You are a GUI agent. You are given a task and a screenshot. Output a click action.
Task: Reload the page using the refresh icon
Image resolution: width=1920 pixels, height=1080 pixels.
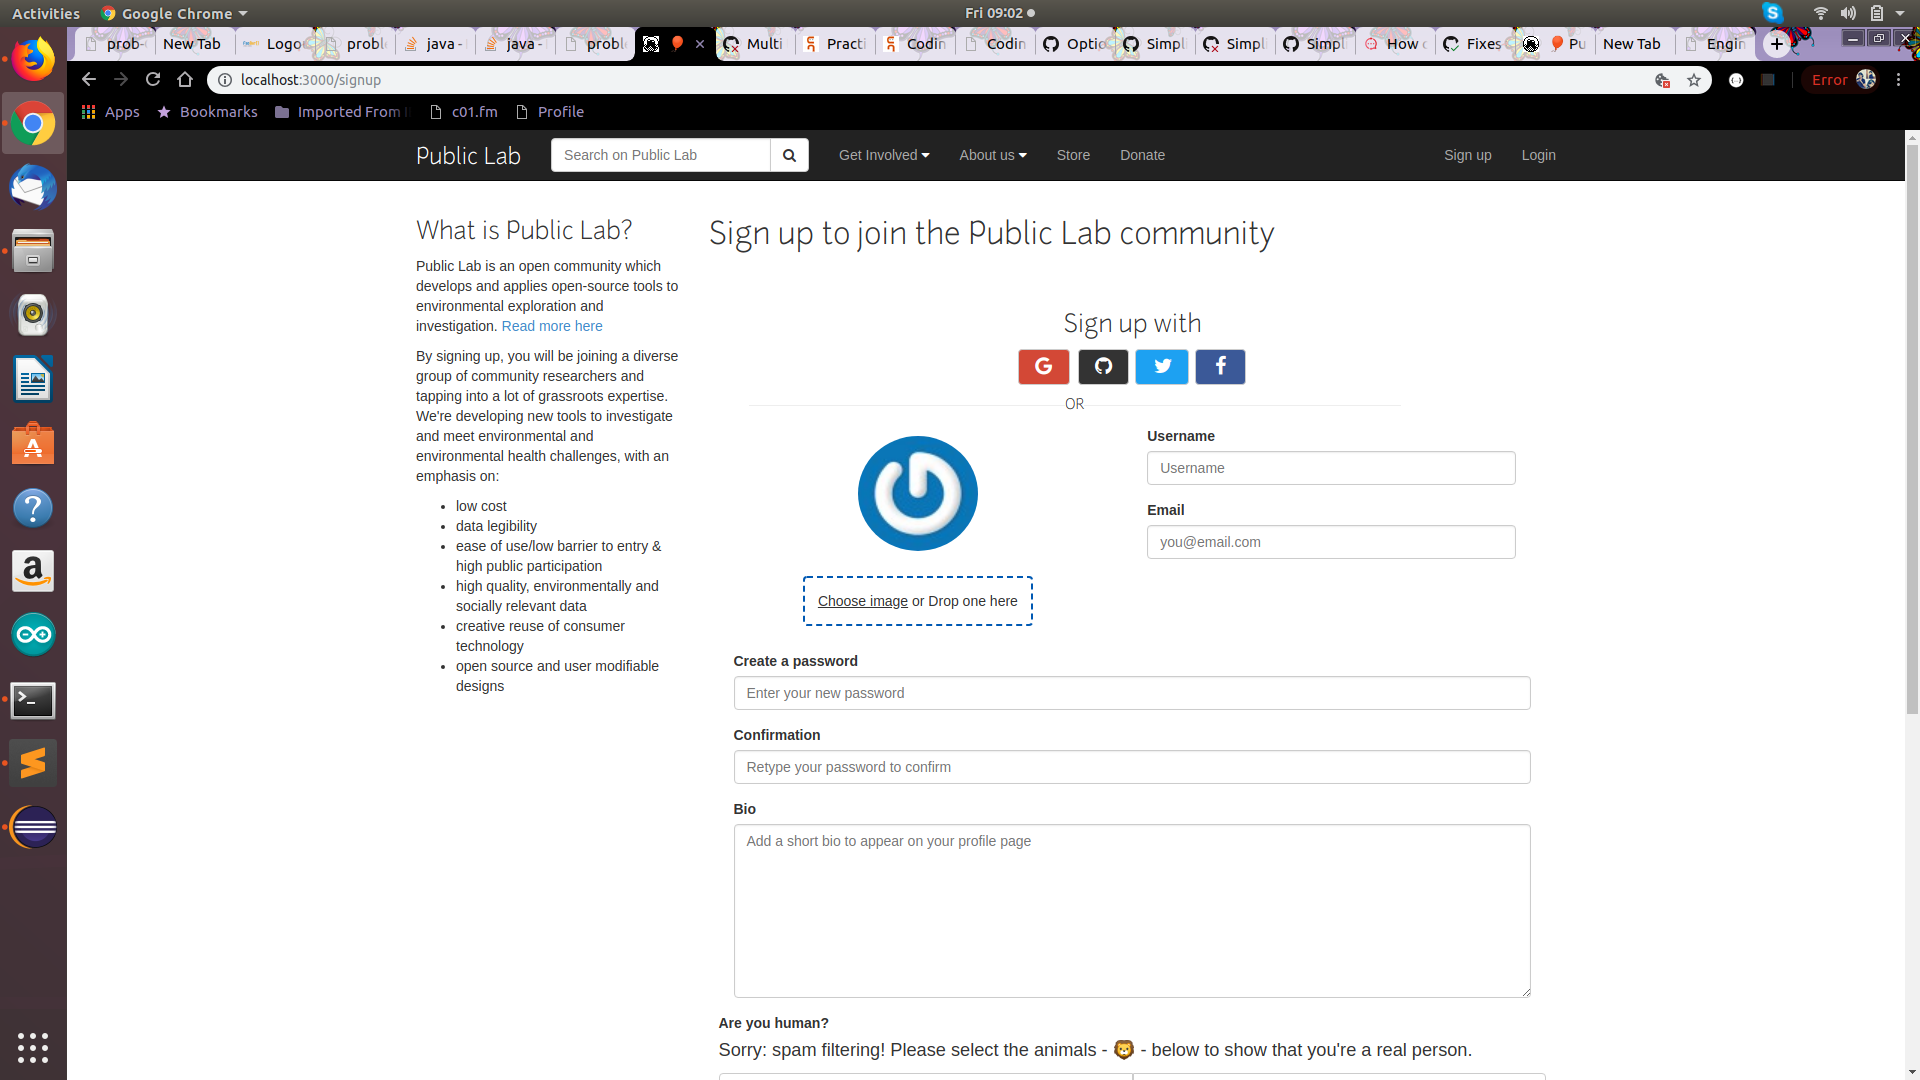(x=153, y=80)
